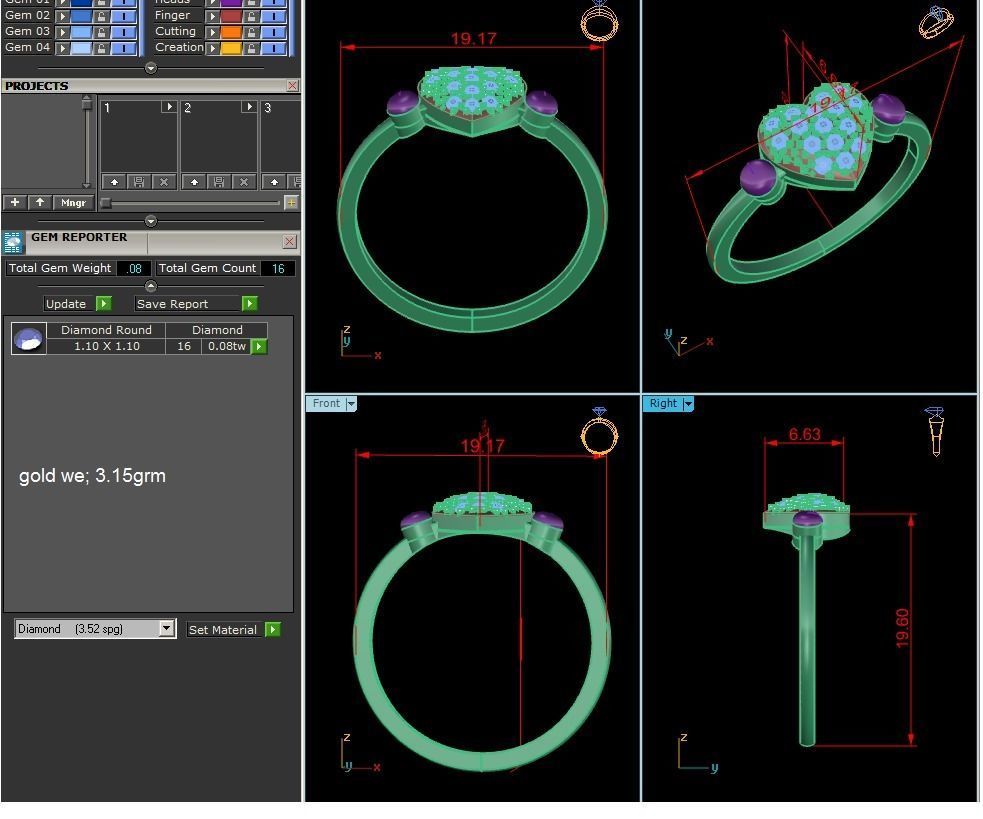The height and width of the screenshot is (819, 983).
Task: Open project slot 2 arrow menu
Action: [x=249, y=107]
